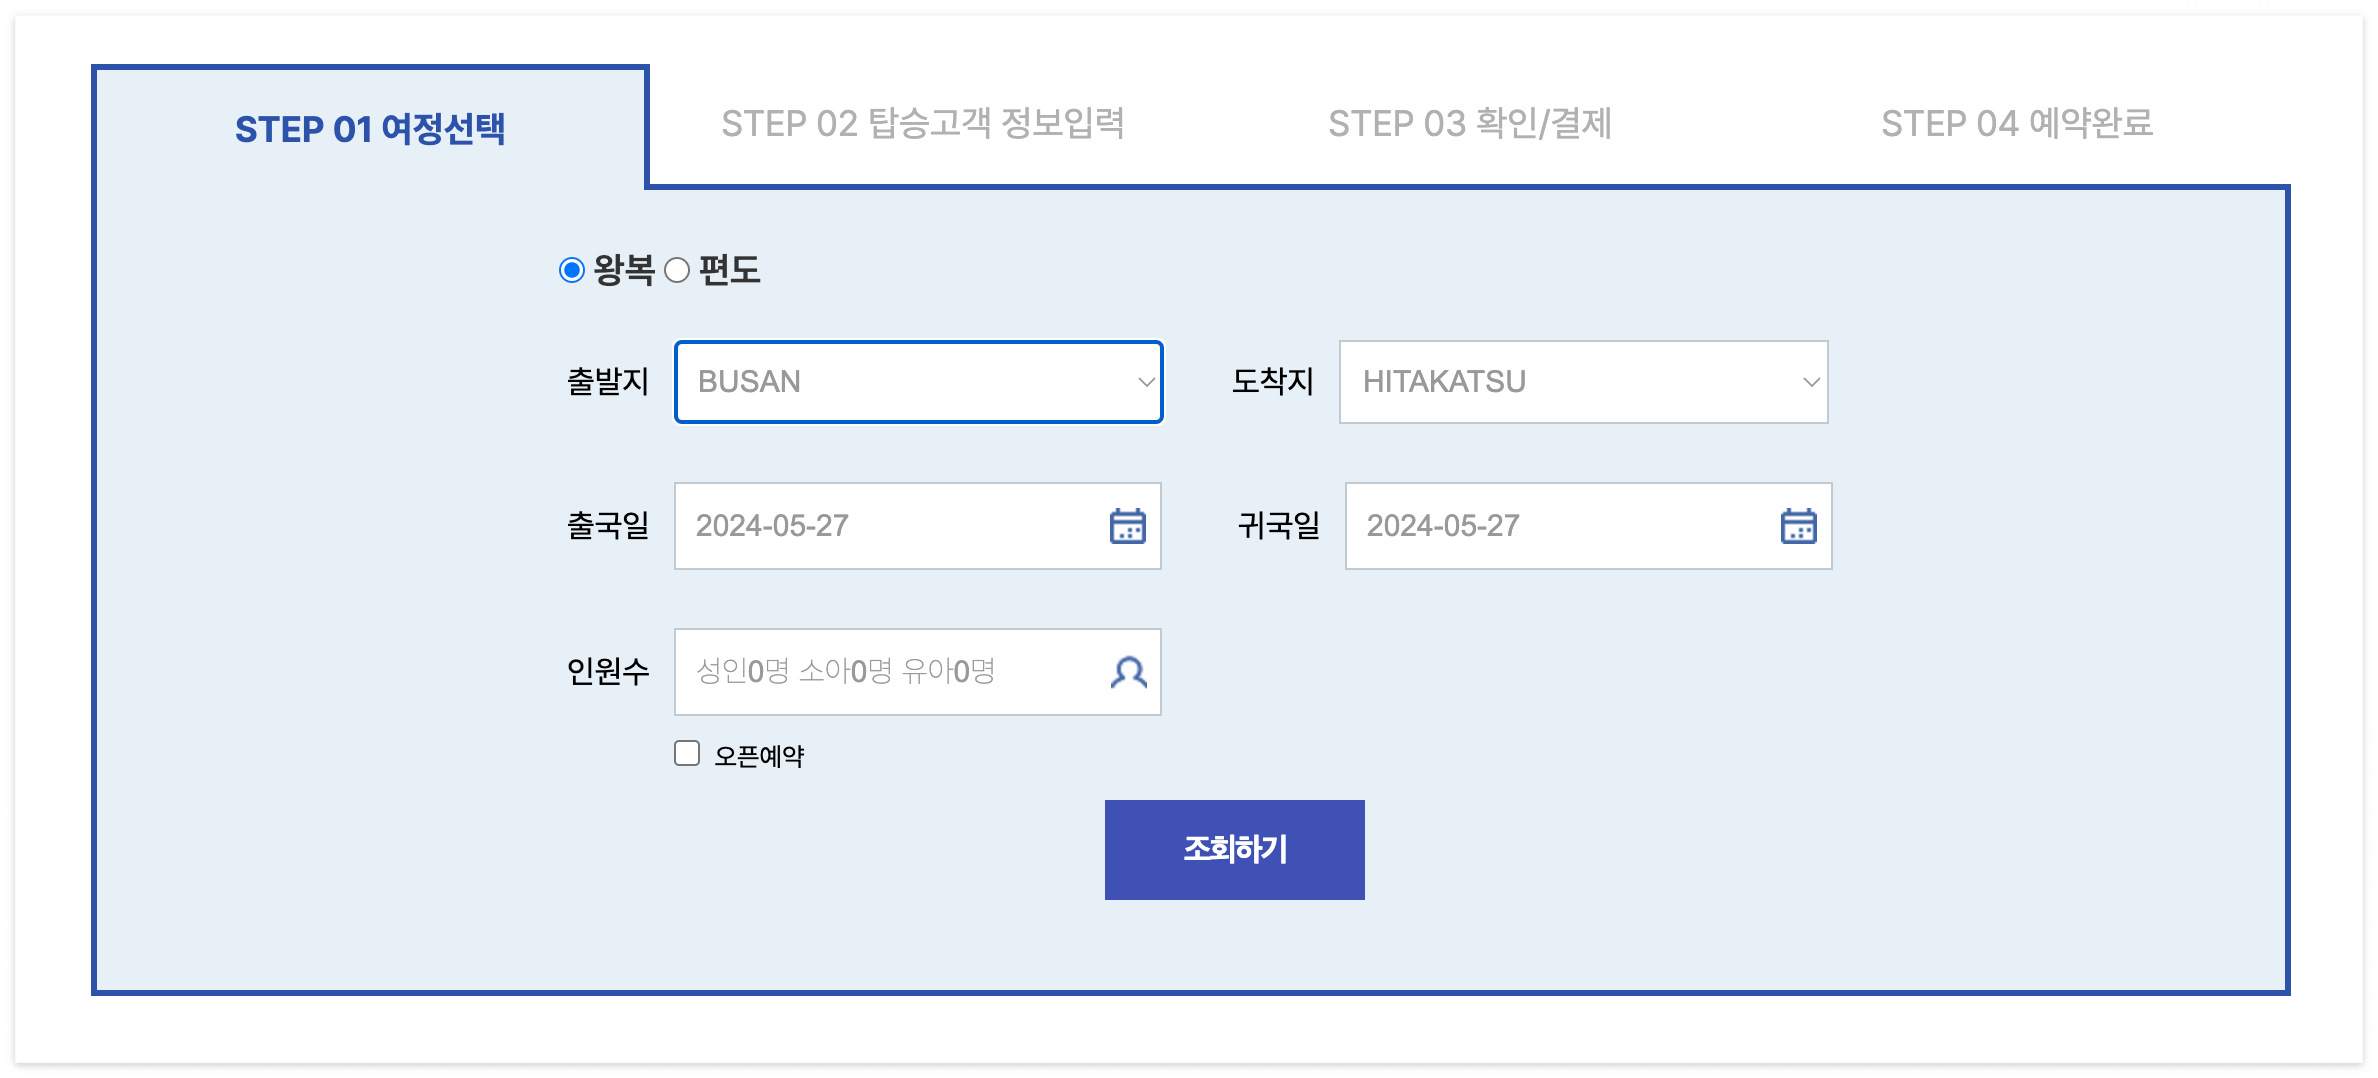Open the 출국일 departure date calendar icon
2378x1078 pixels.
click(1128, 526)
